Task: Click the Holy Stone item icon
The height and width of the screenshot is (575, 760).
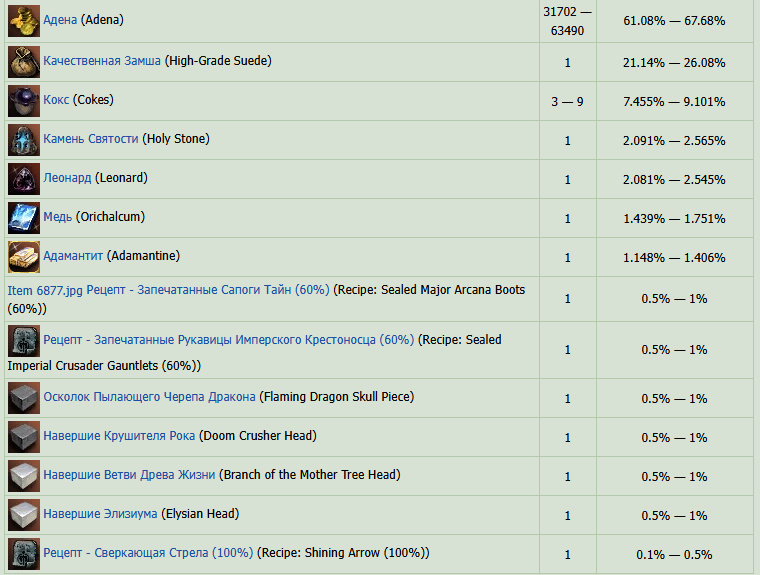Action: [23, 140]
